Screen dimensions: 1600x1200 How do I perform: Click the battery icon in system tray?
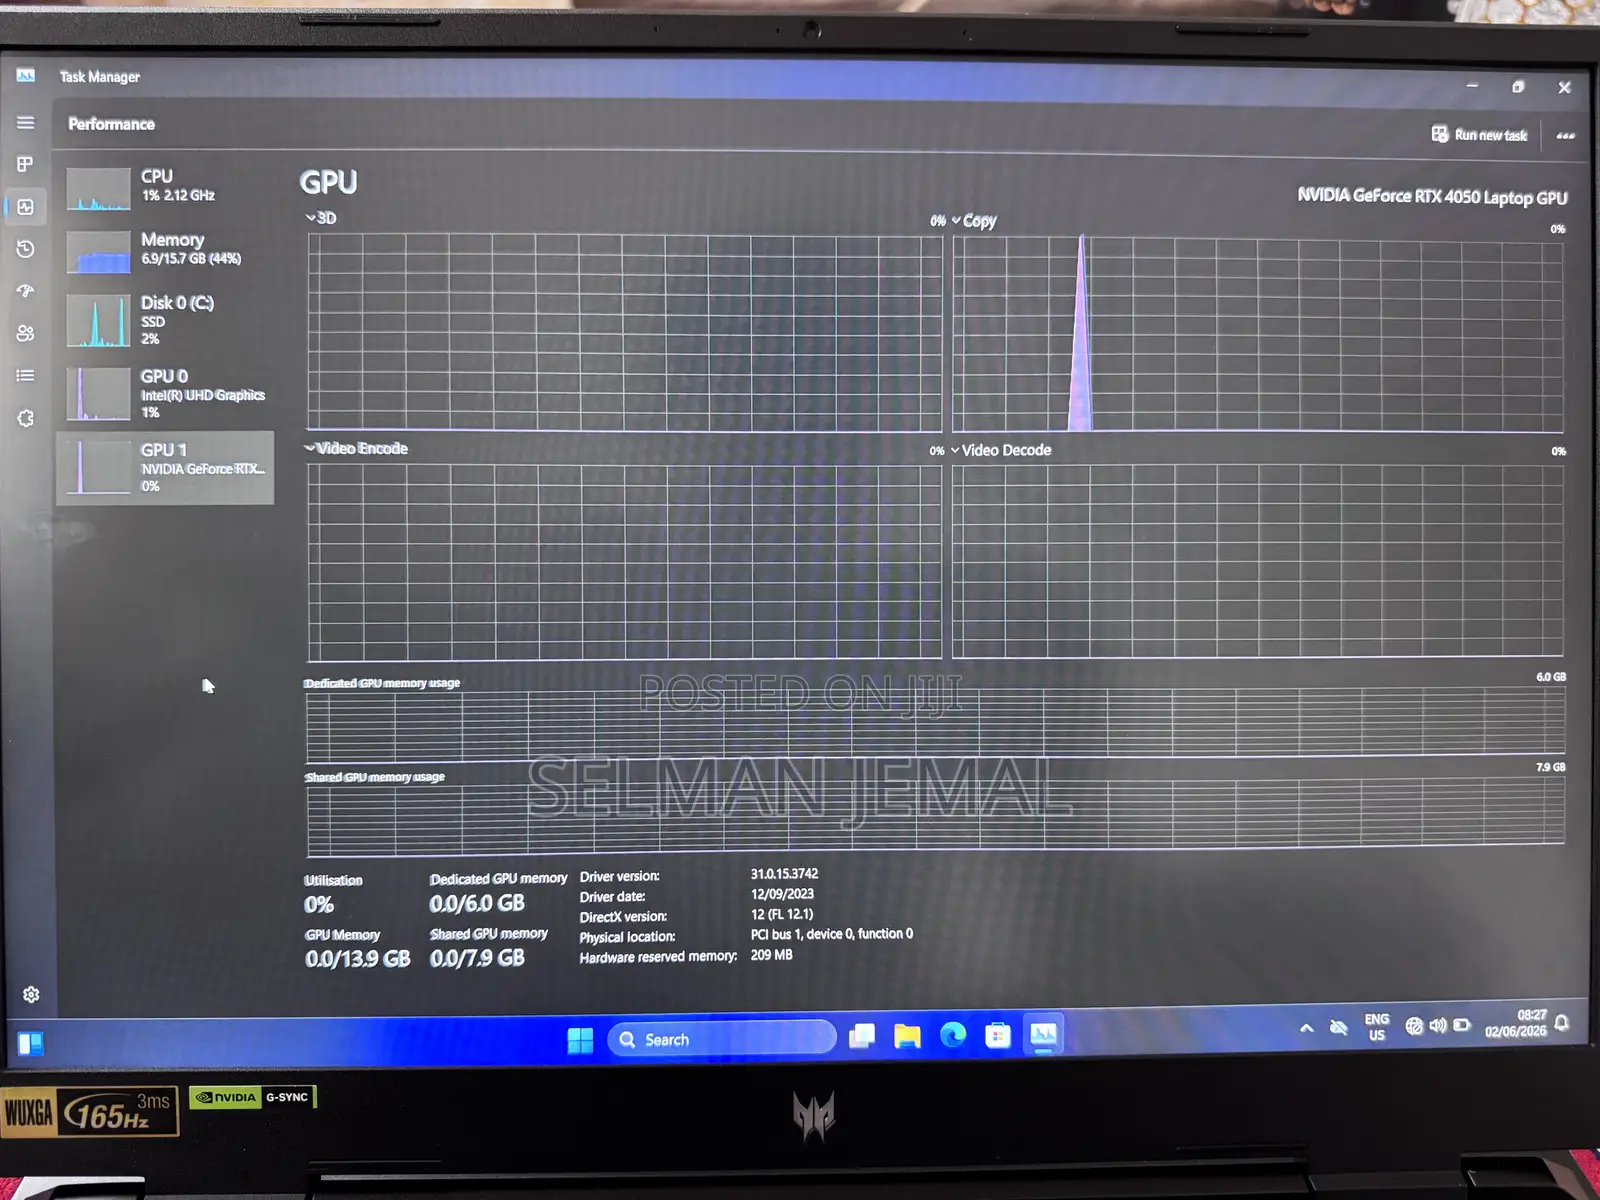1462,1025
